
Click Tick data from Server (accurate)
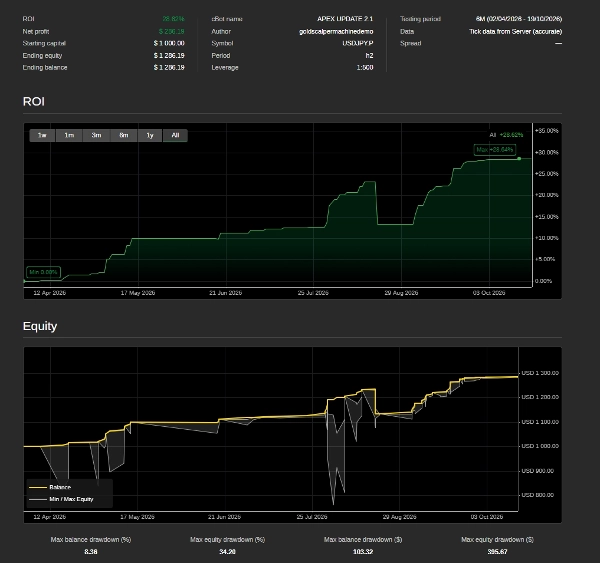coord(515,31)
